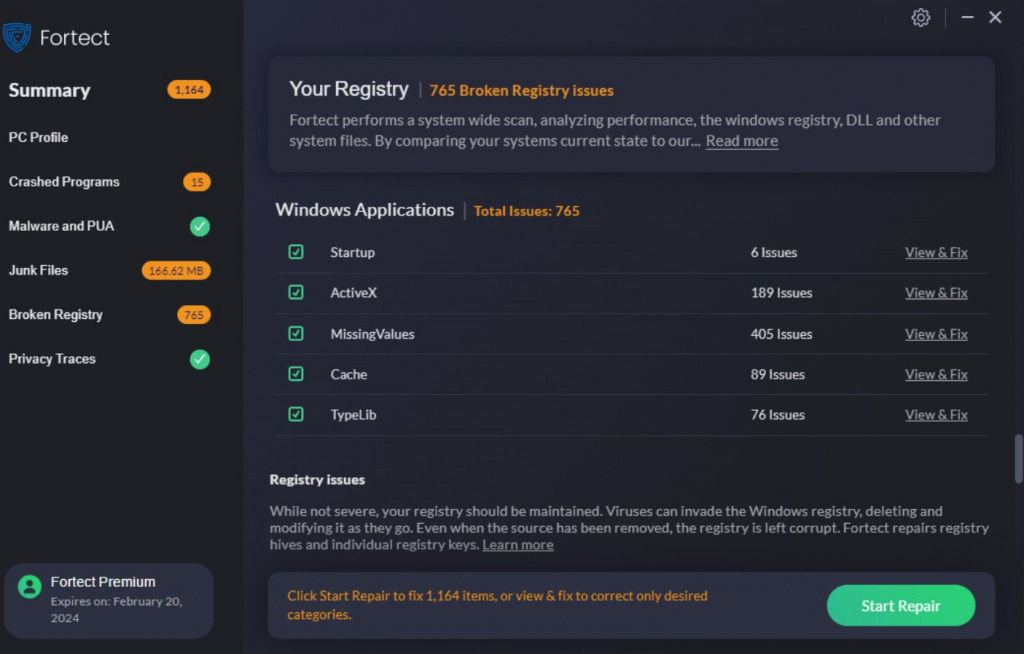Click the 166.62 MB badge beside Junk Files
1024x654 pixels.
(176, 270)
